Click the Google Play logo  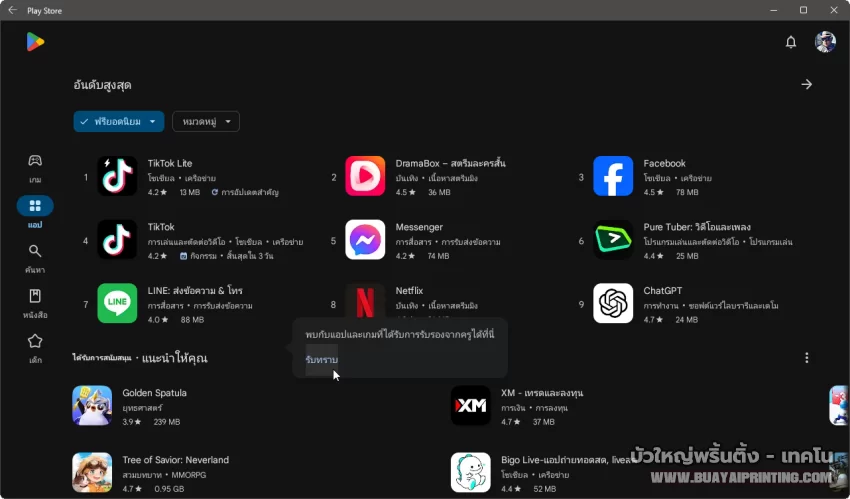[35, 42]
